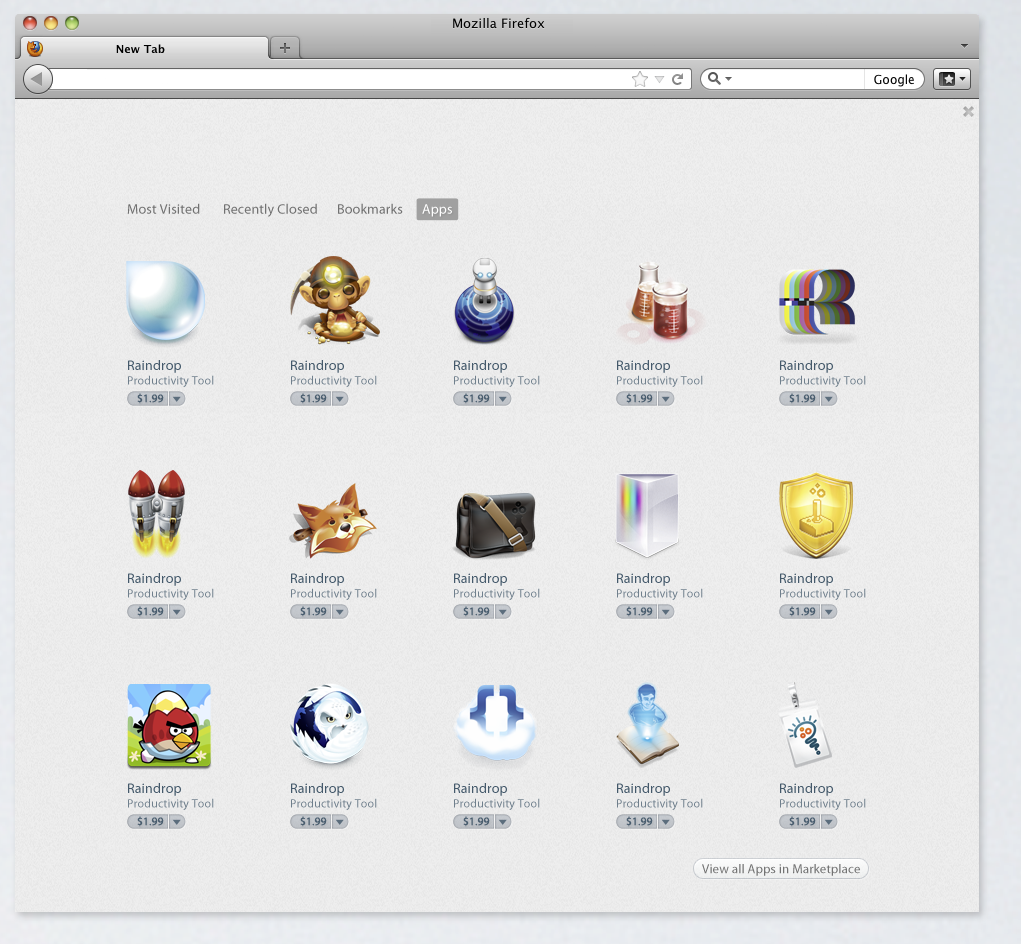
Task: Launch the gold joystick shield app icon
Action: 816,515
